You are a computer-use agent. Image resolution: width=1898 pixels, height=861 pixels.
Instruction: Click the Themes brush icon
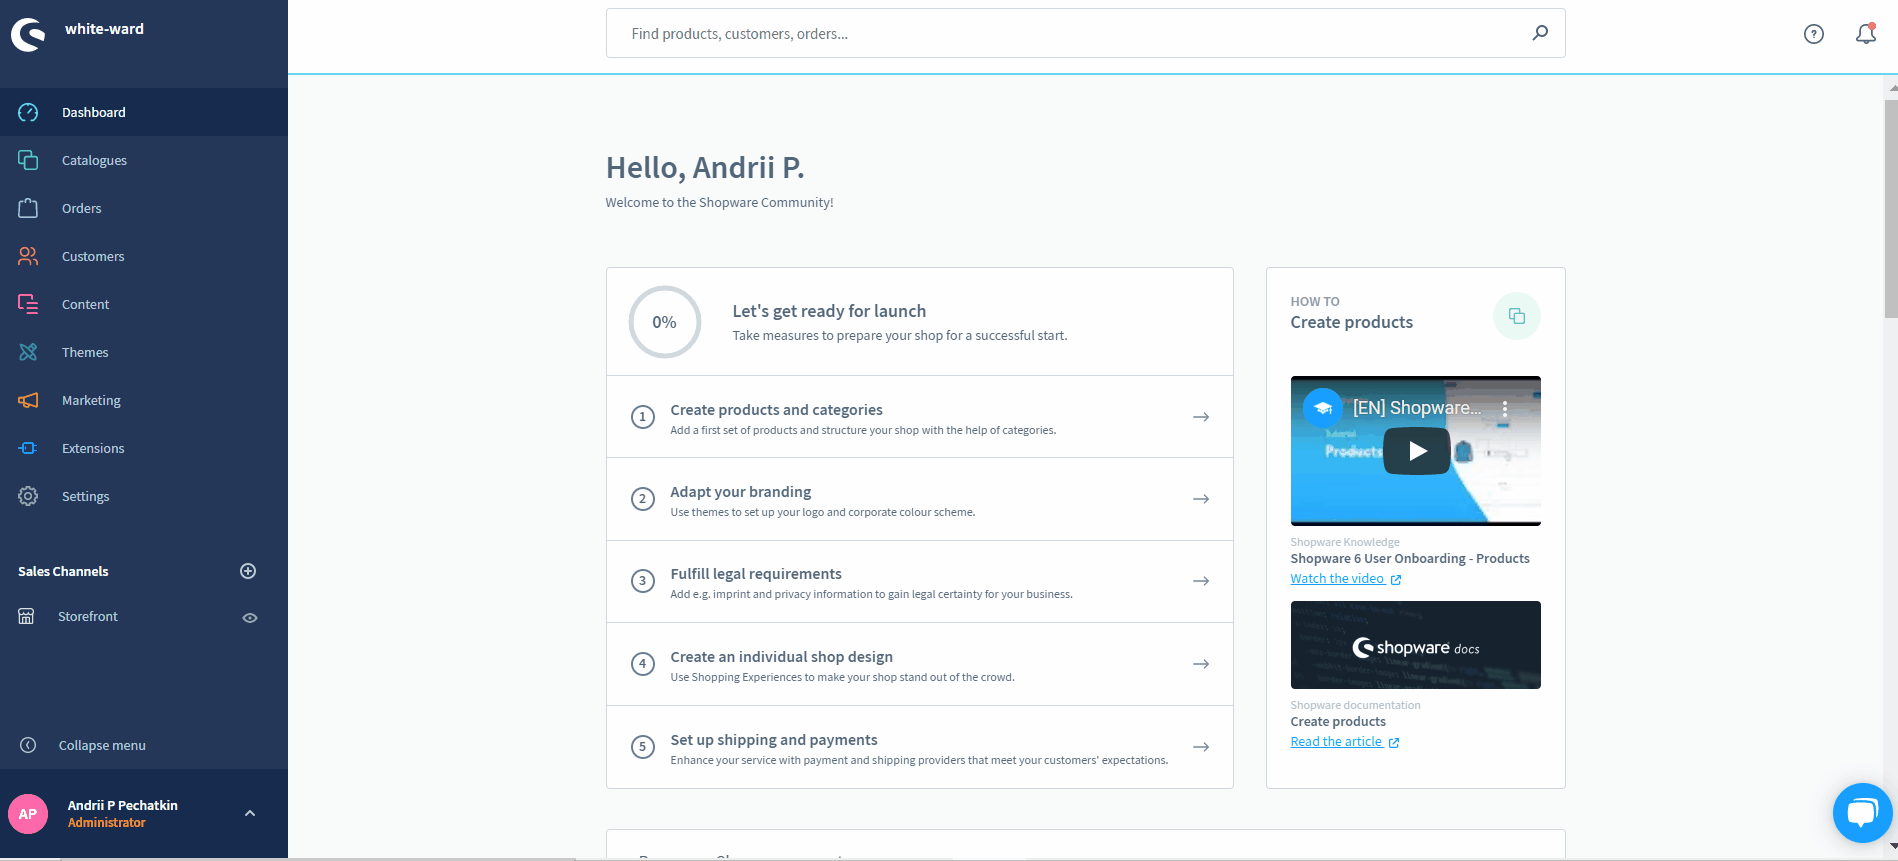click(28, 352)
